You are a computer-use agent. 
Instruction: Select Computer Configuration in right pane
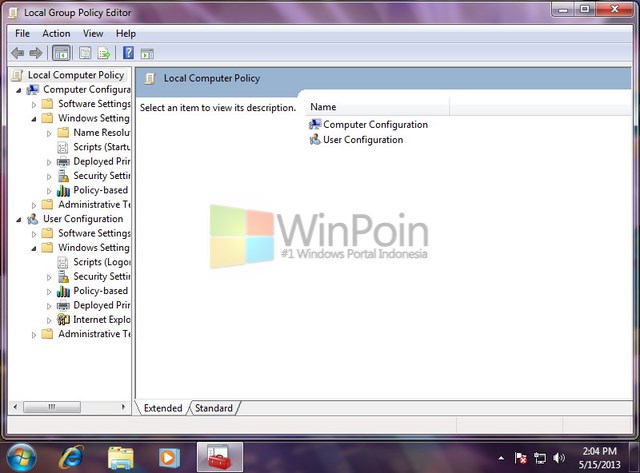coord(376,124)
